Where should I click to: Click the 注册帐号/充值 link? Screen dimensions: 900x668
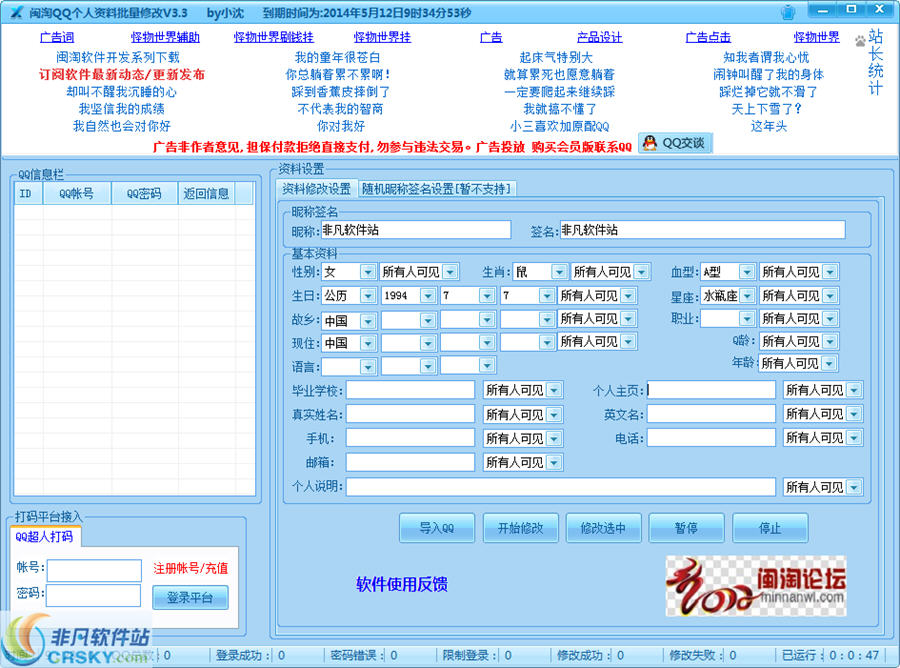click(x=190, y=568)
